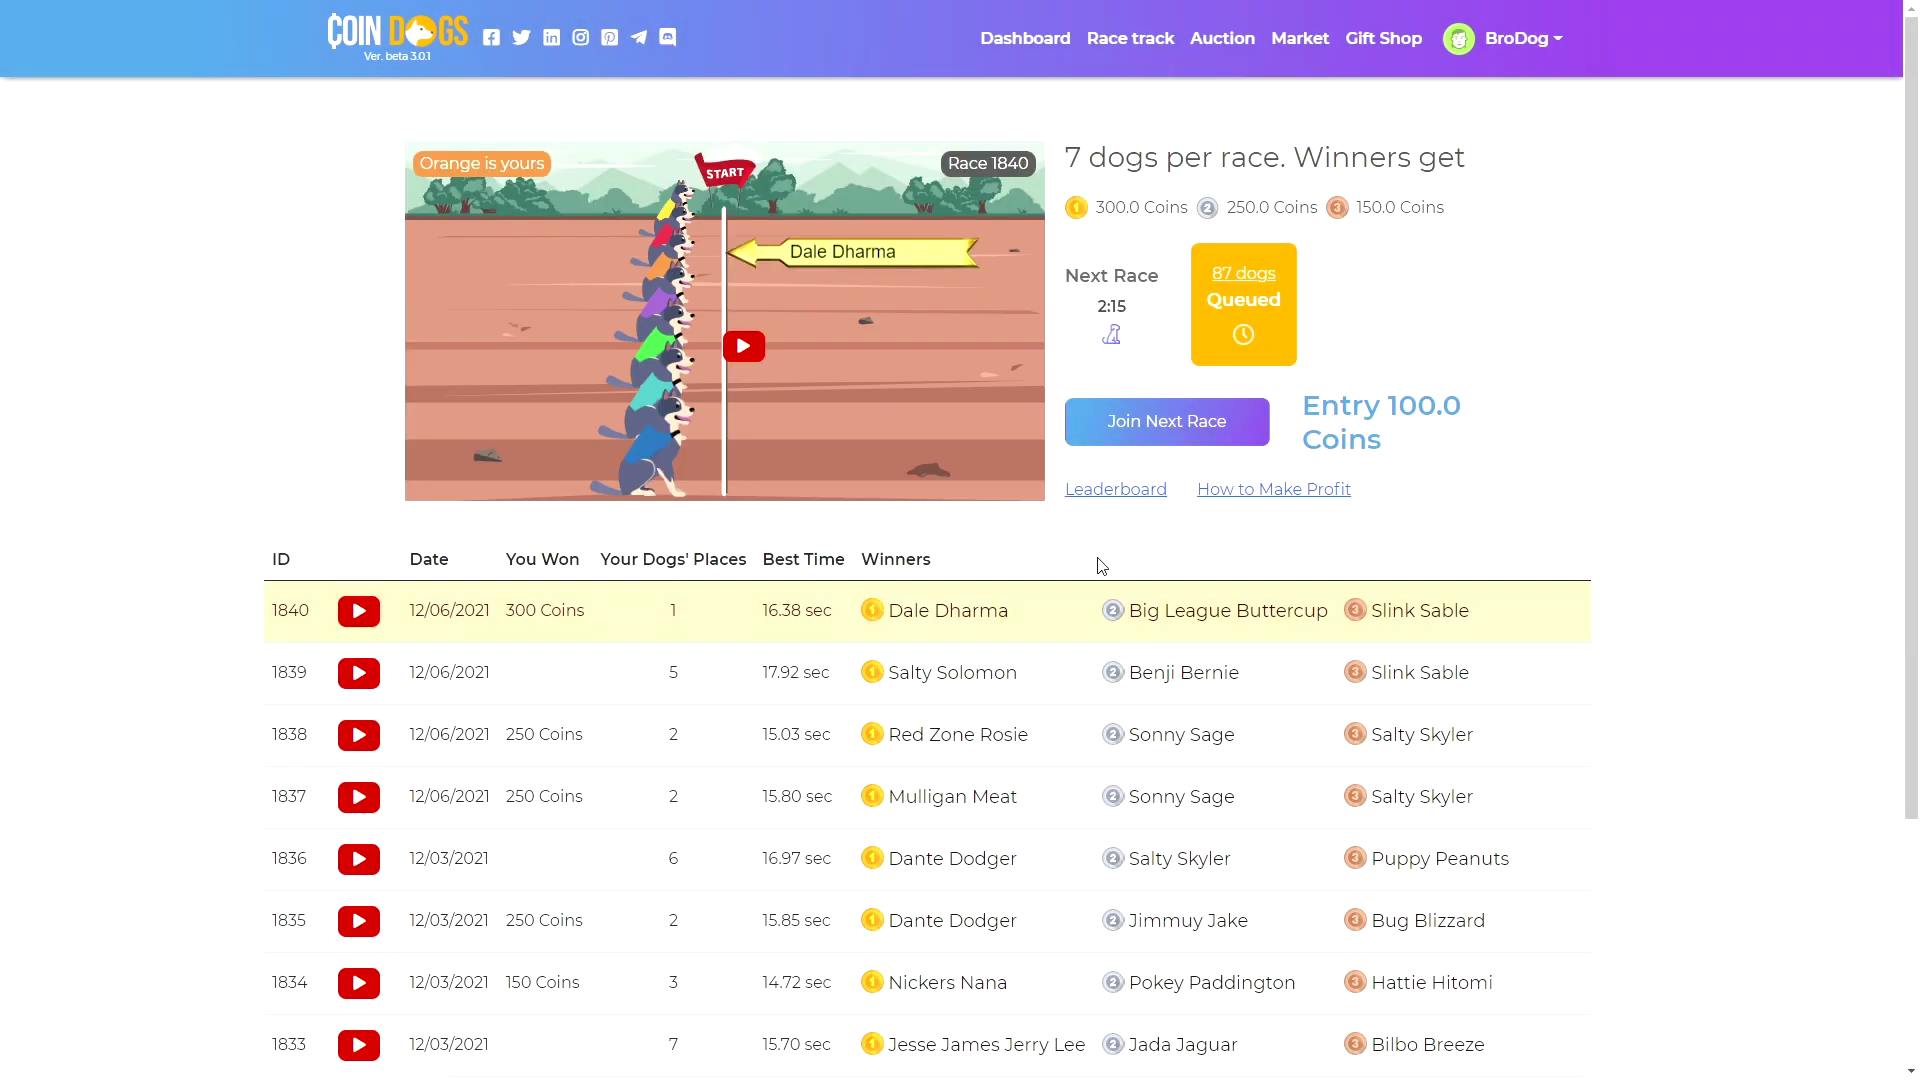
Task: Select winner Mulligan Meat
Action: (952, 797)
